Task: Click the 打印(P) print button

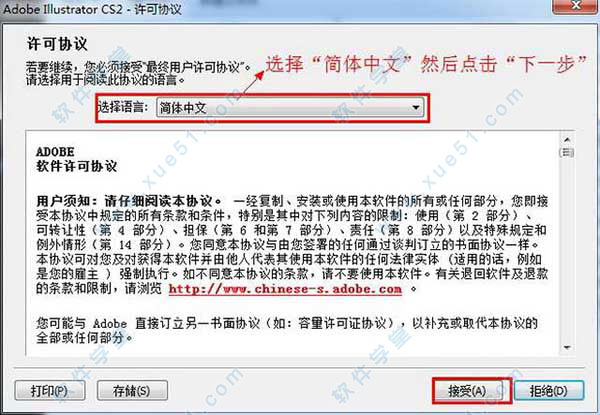Action: coord(50,391)
